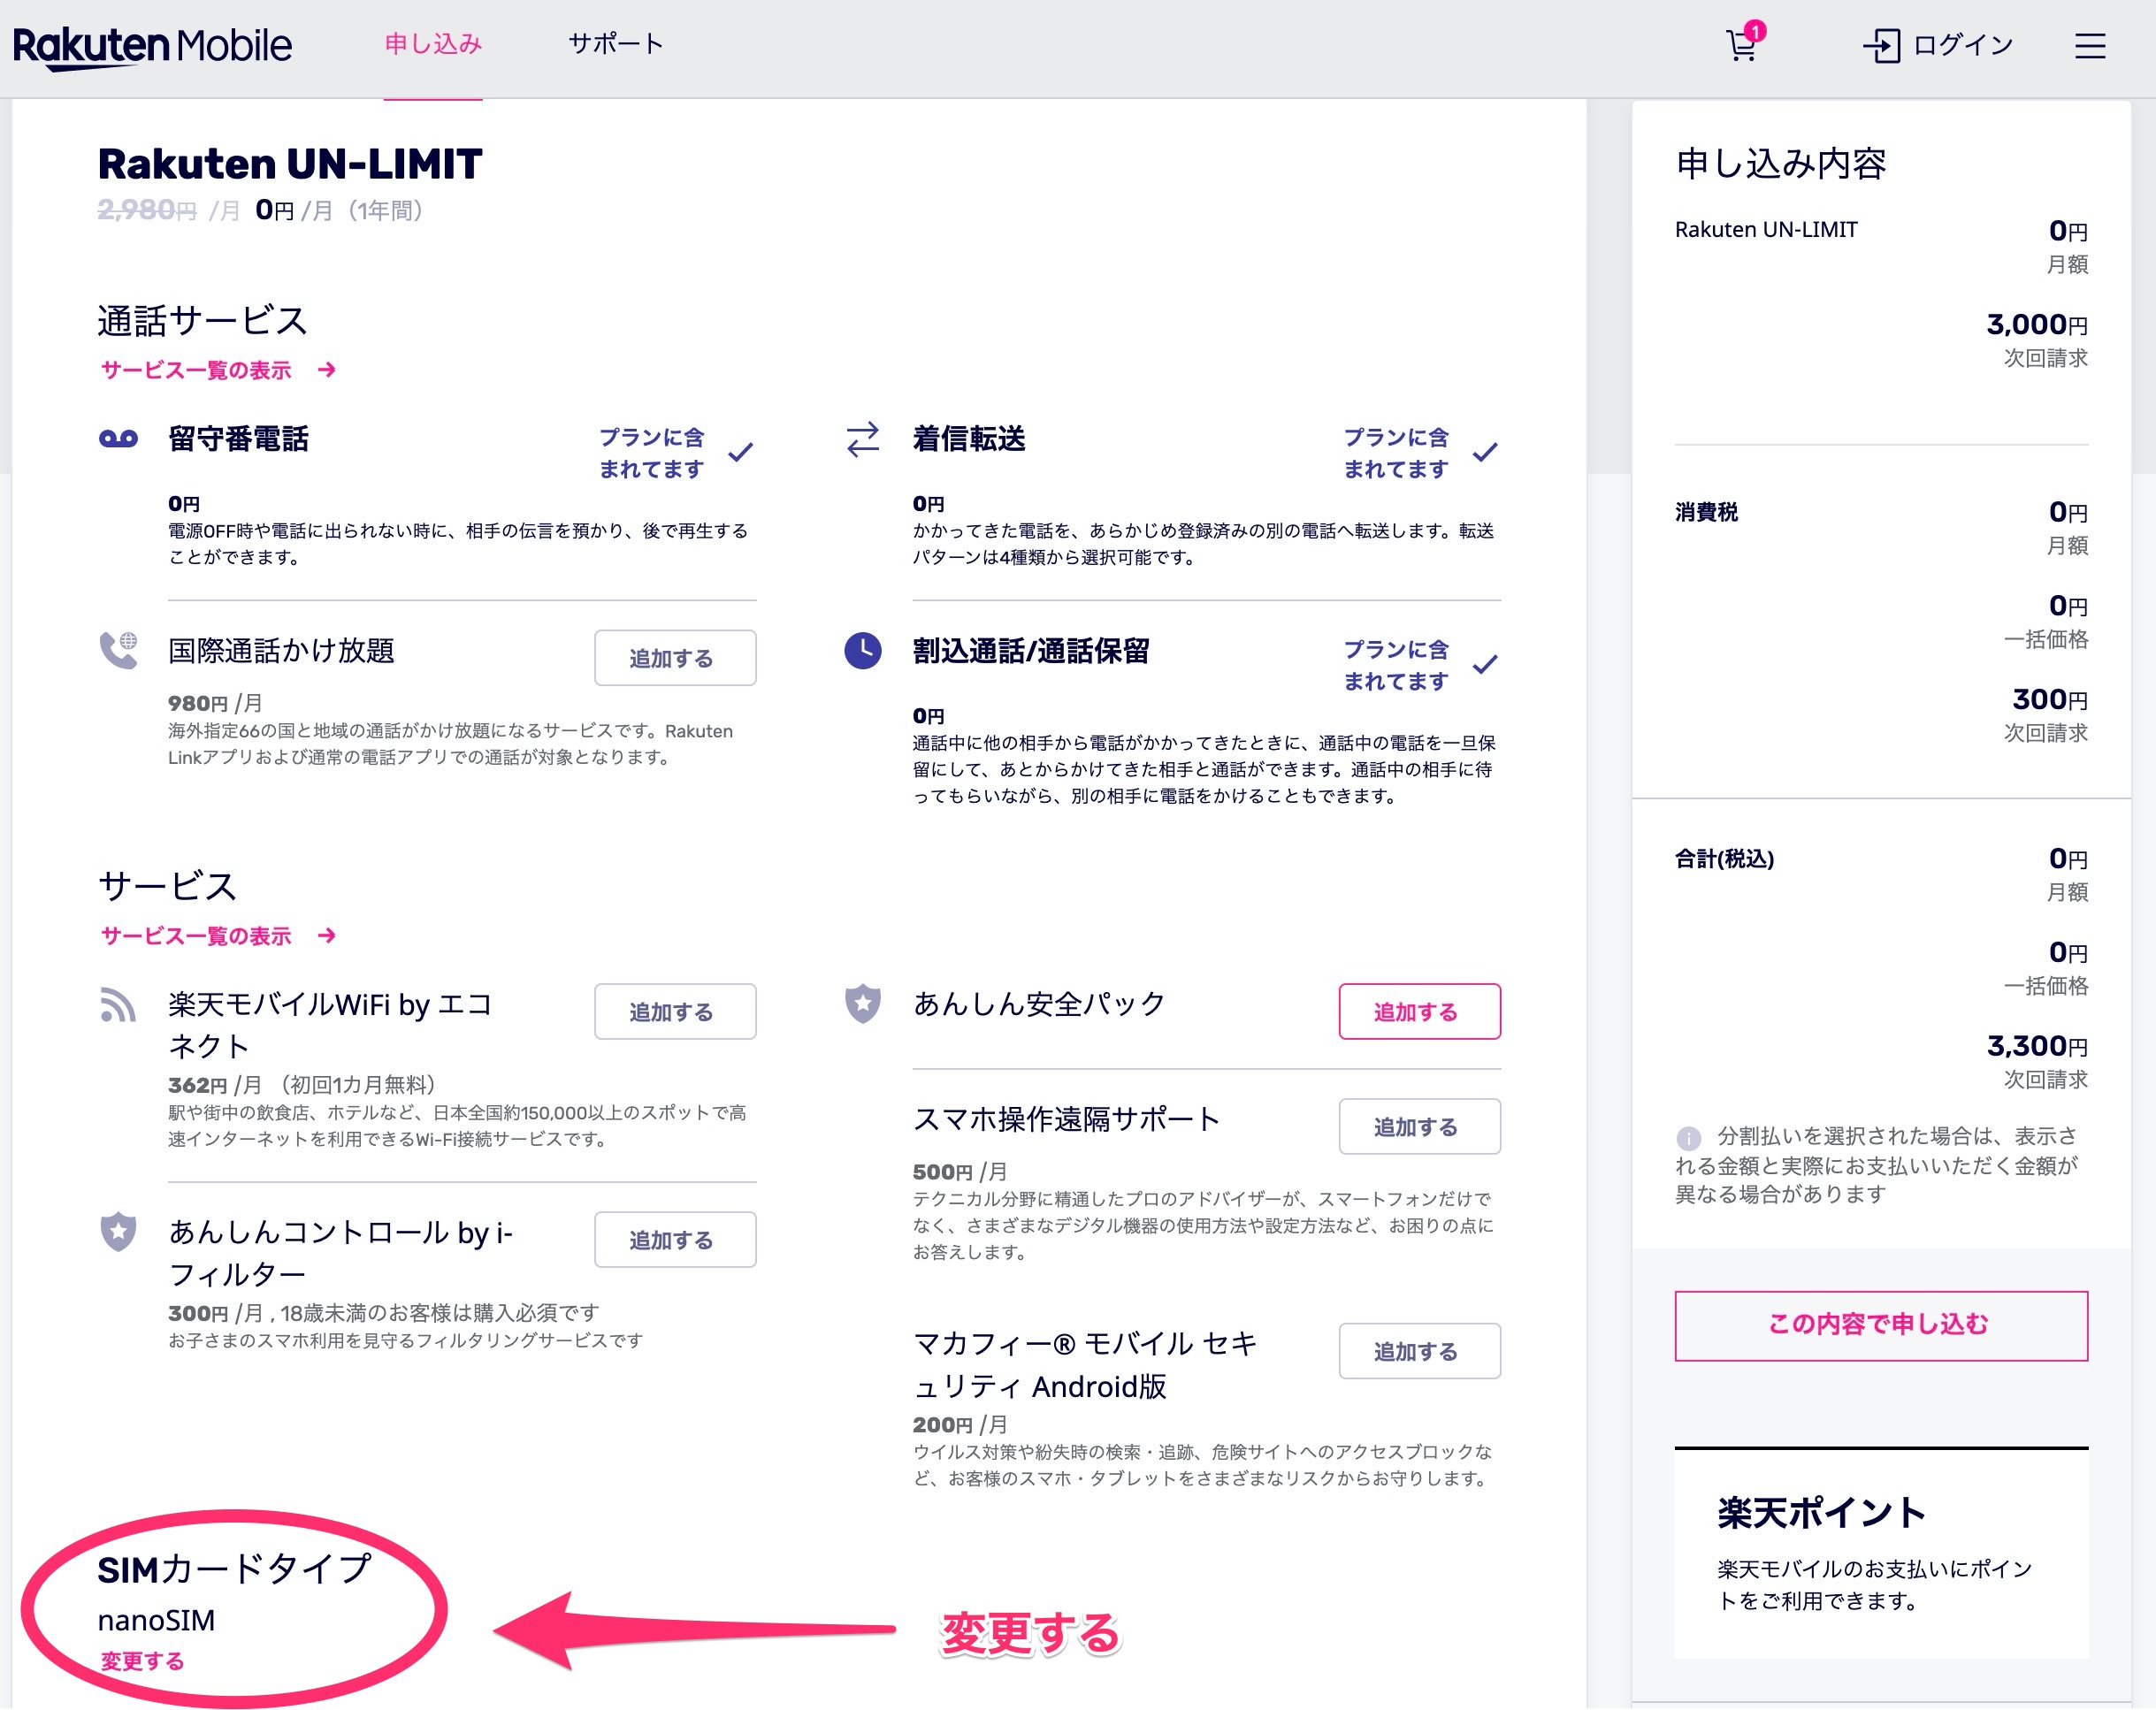Click 300円 consumption tax next billing
The height and width of the screenshot is (1710, 2156).
2050,700
